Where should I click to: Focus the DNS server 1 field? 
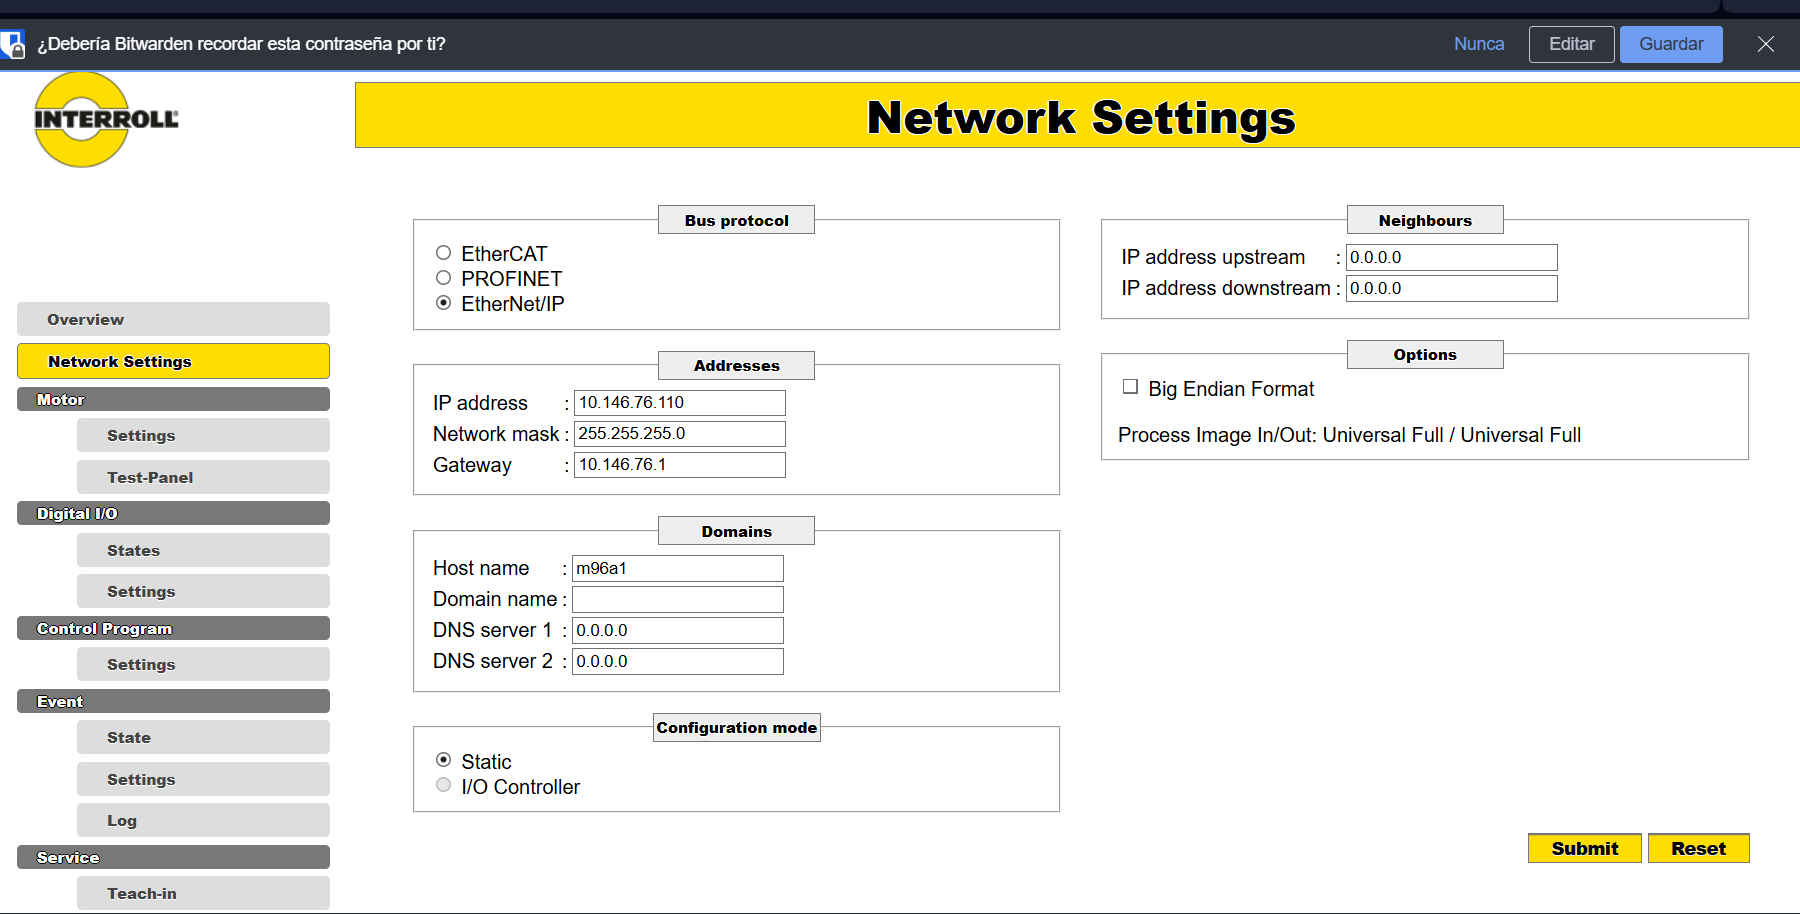[x=678, y=630]
